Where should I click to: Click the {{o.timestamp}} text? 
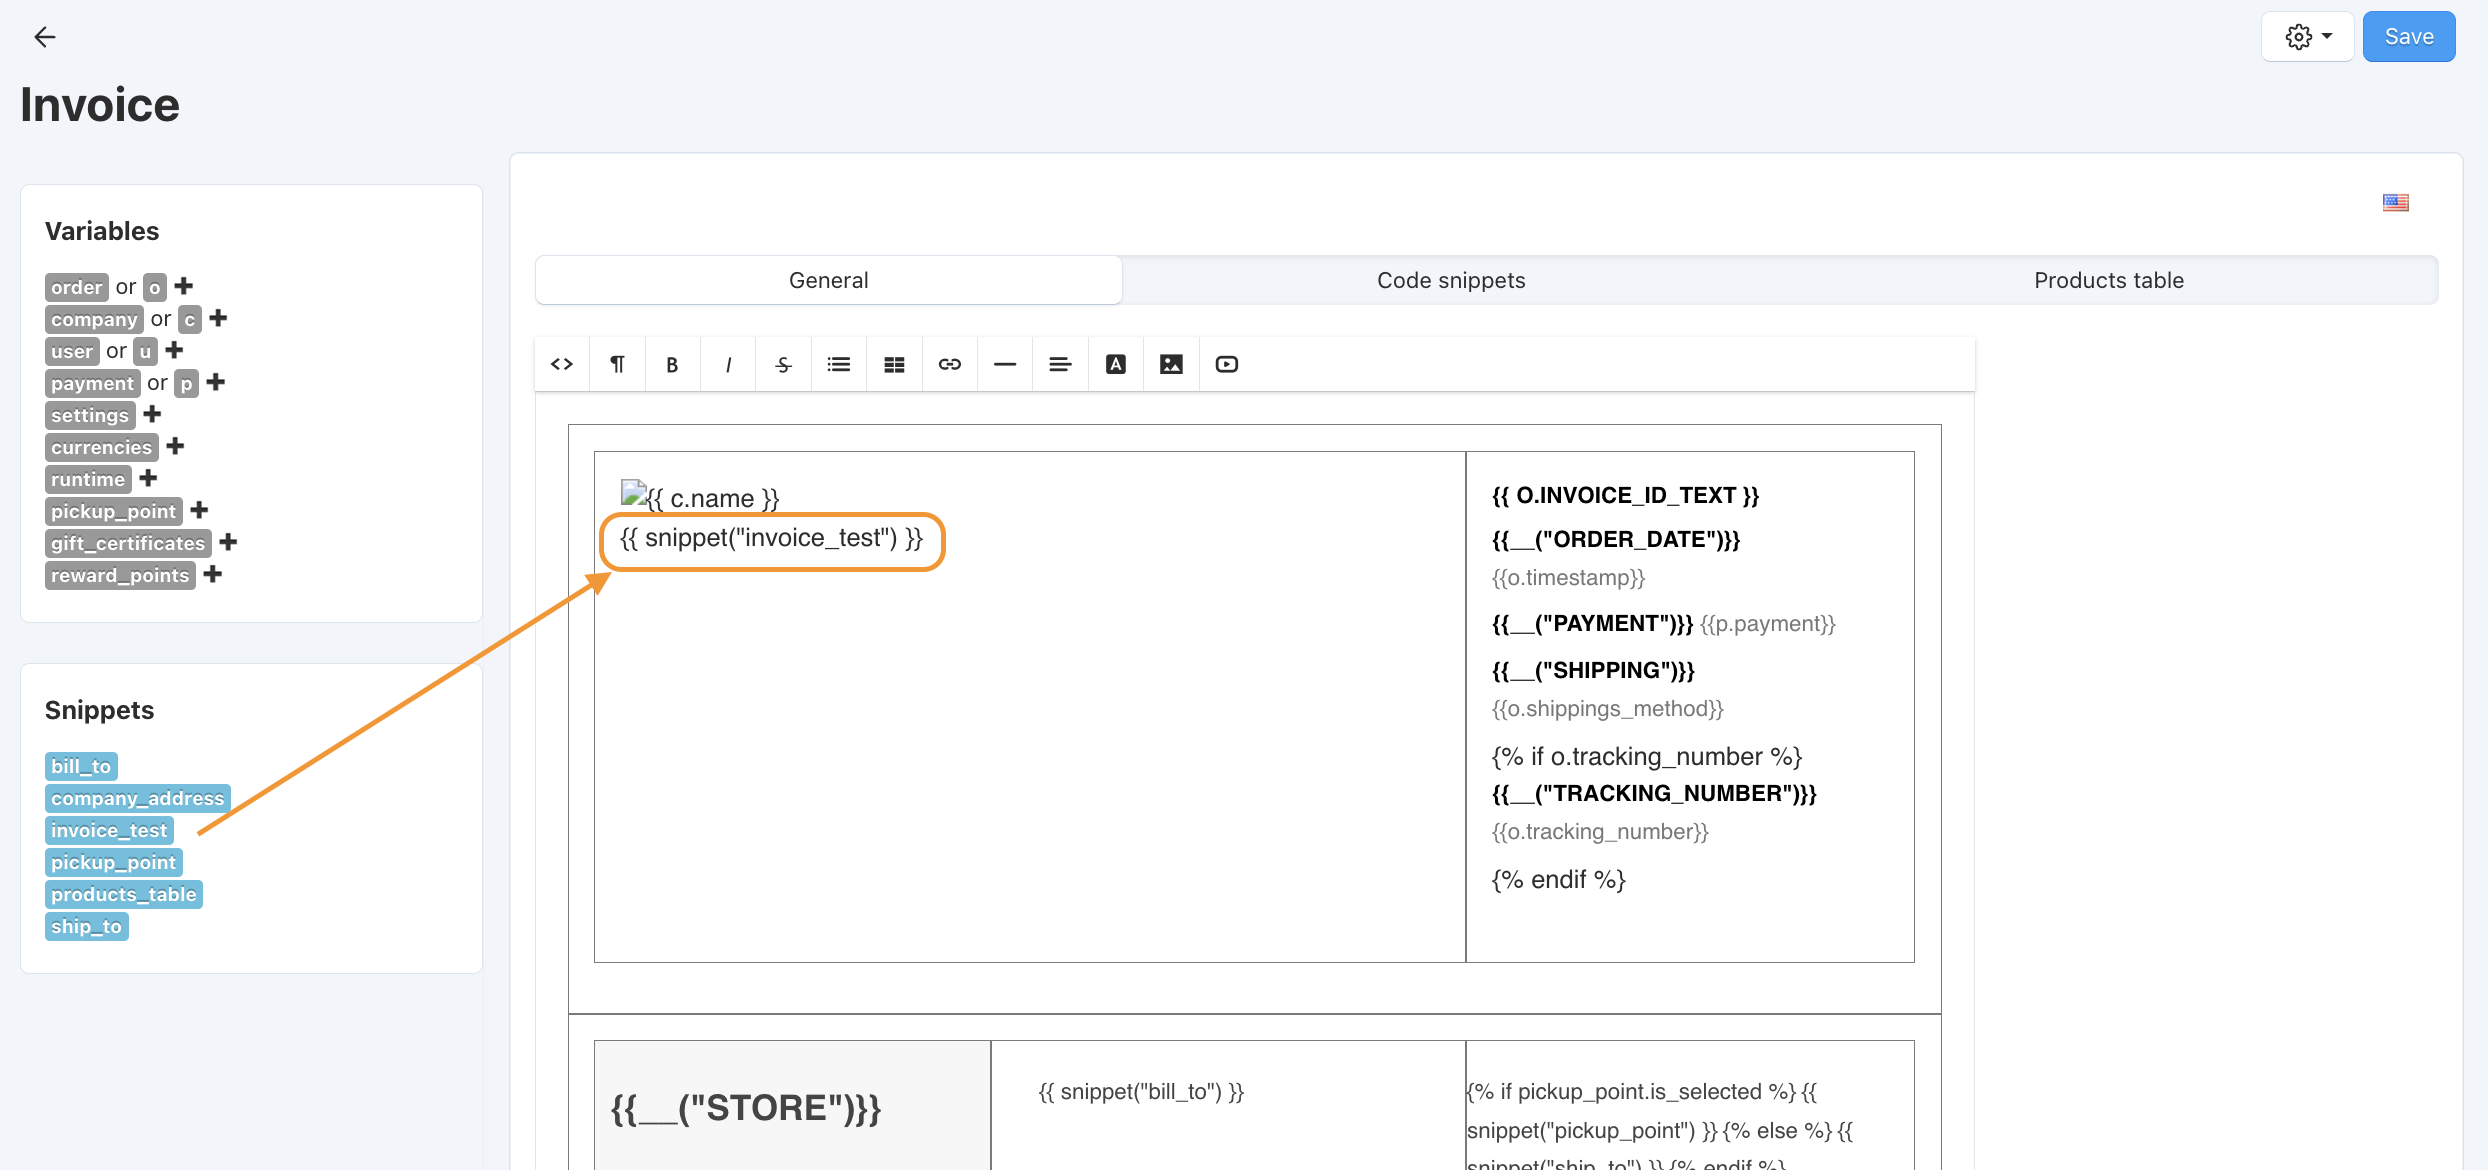pos(1568,578)
